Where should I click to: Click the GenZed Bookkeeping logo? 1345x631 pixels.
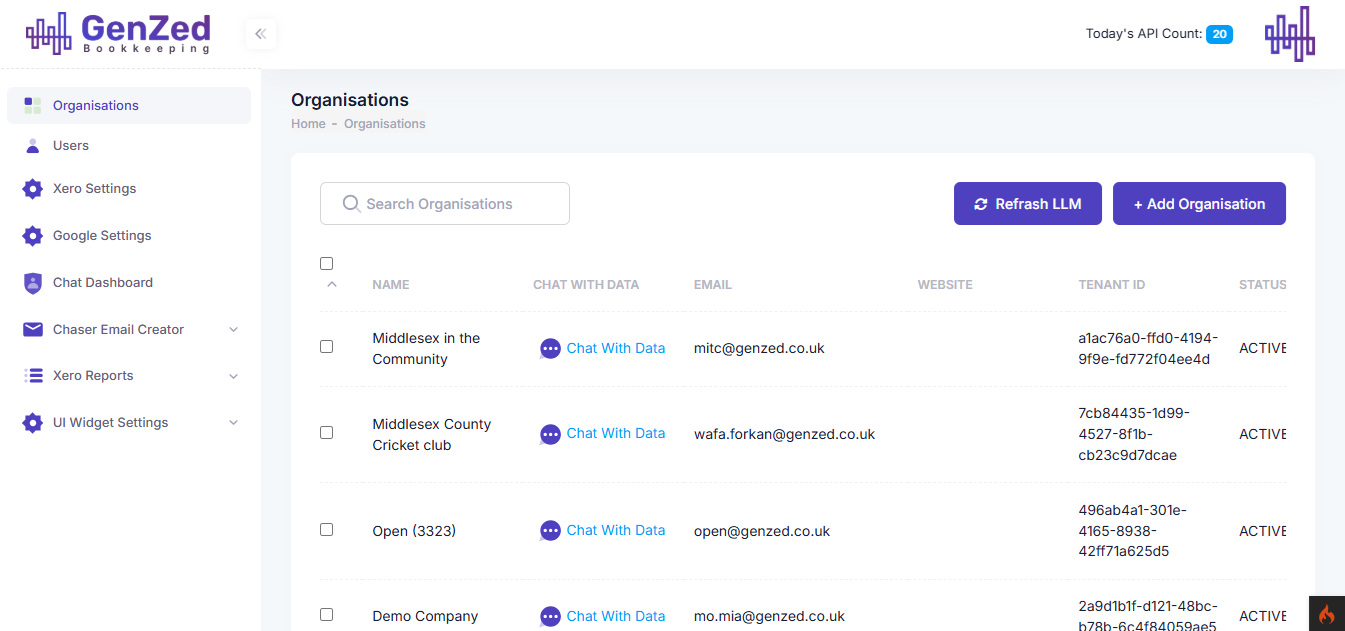(x=118, y=34)
